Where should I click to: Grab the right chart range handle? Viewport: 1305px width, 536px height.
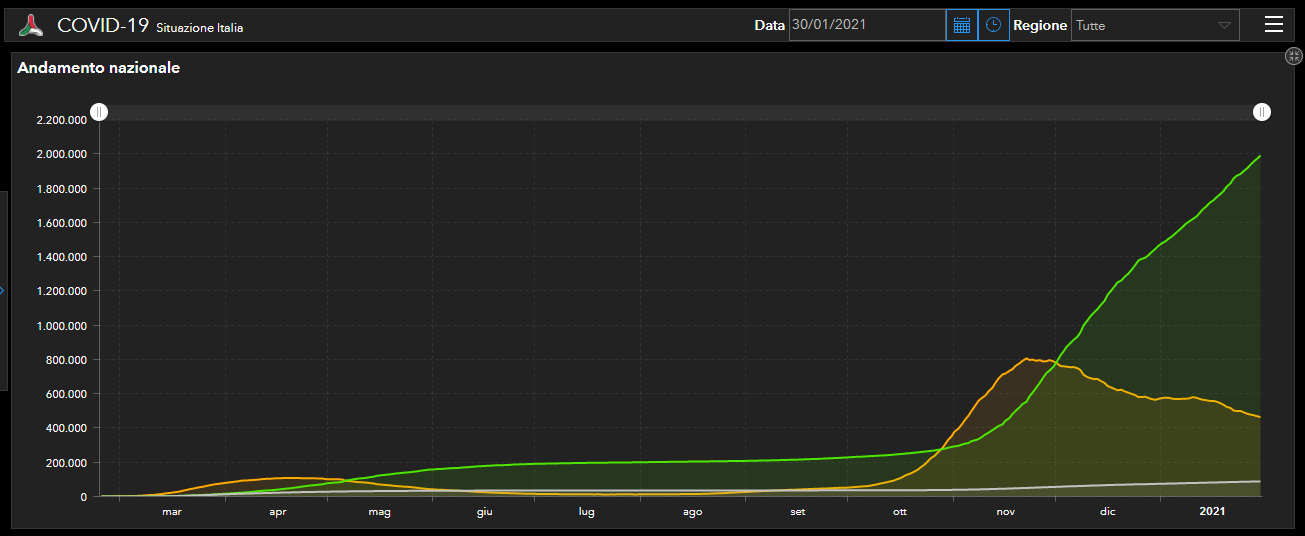click(1262, 112)
